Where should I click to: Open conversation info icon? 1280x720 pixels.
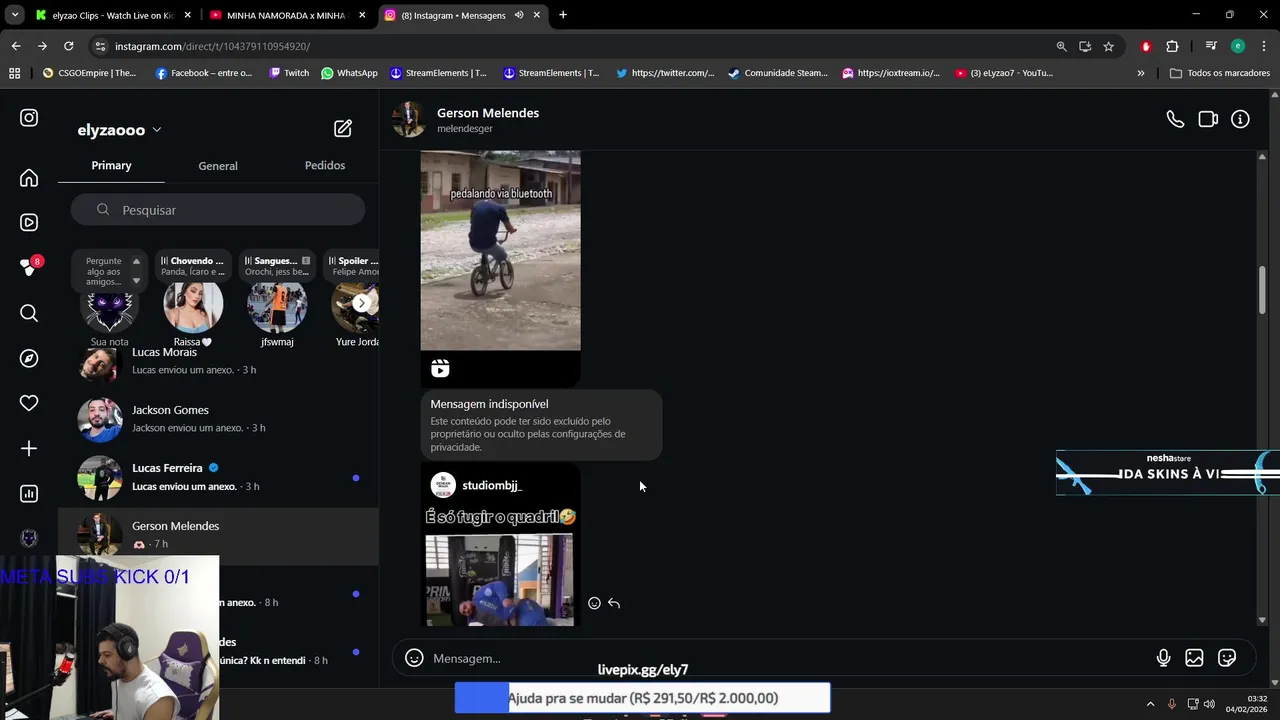(x=1240, y=119)
